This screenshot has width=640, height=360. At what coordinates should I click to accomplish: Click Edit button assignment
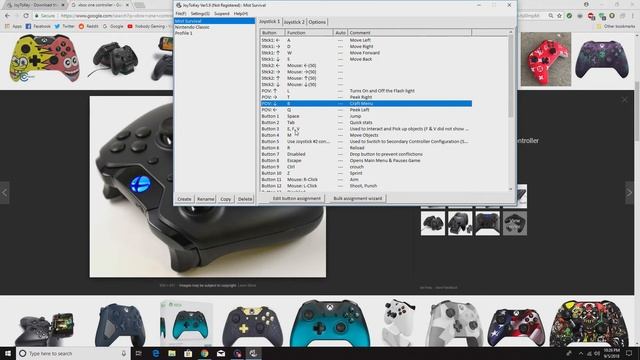(x=297, y=198)
